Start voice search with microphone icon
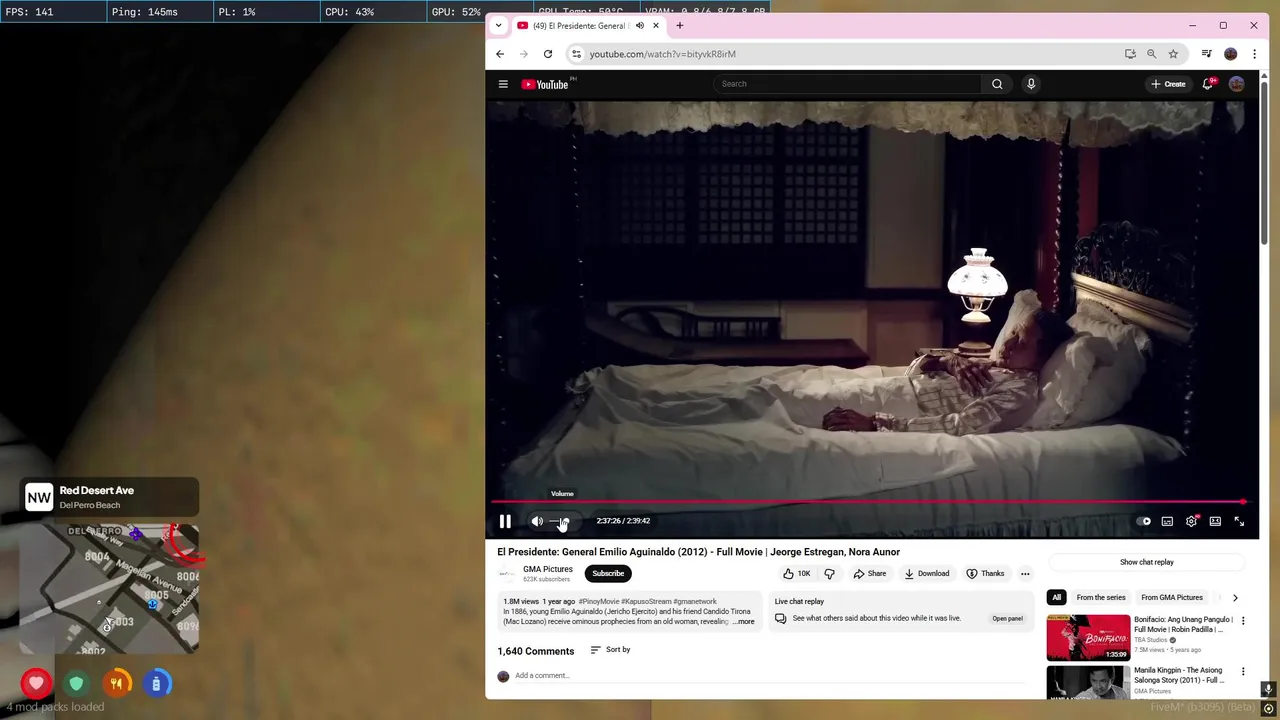 (1031, 84)
